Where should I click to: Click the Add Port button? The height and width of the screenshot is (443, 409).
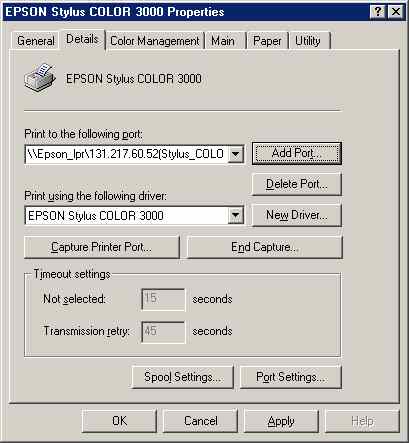(297, 153)
